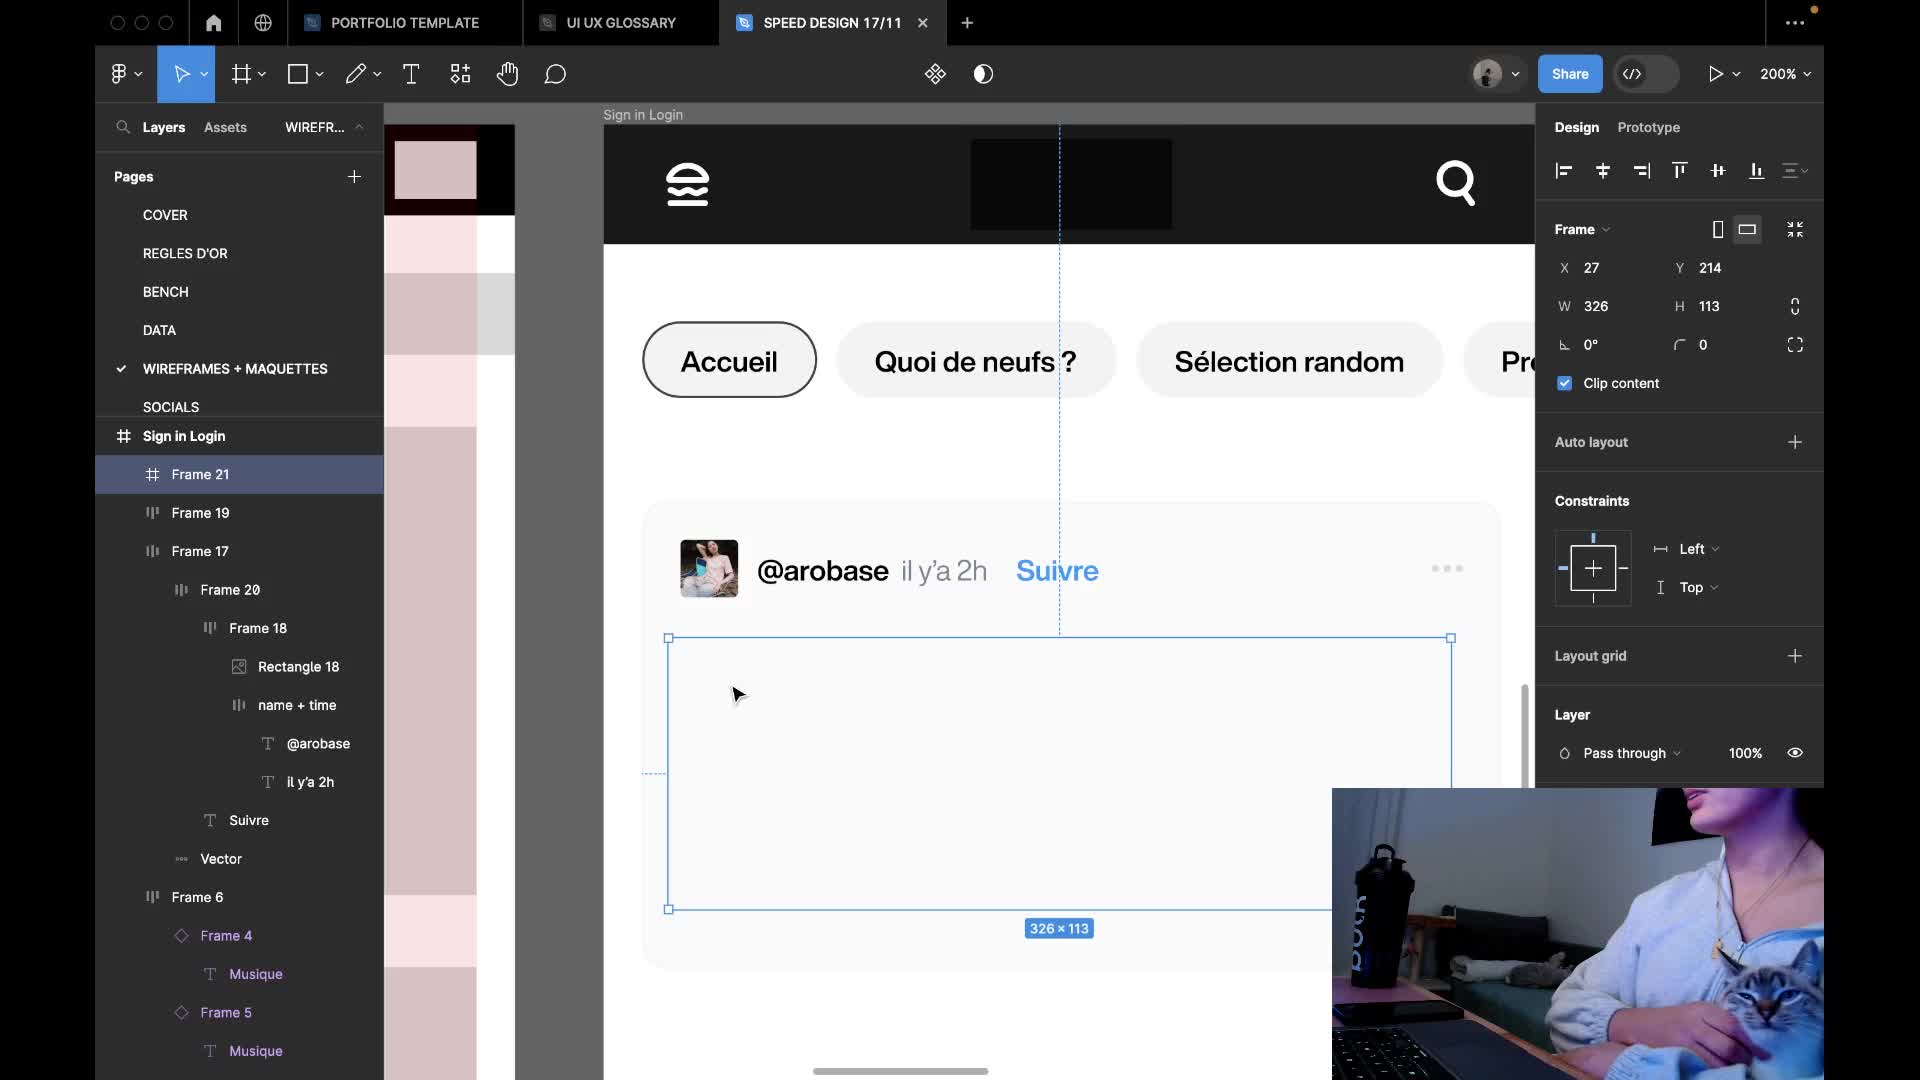This screenshot has height=1080, width=1920.
Task: Select the Comment tool
Action: [555, 74]
